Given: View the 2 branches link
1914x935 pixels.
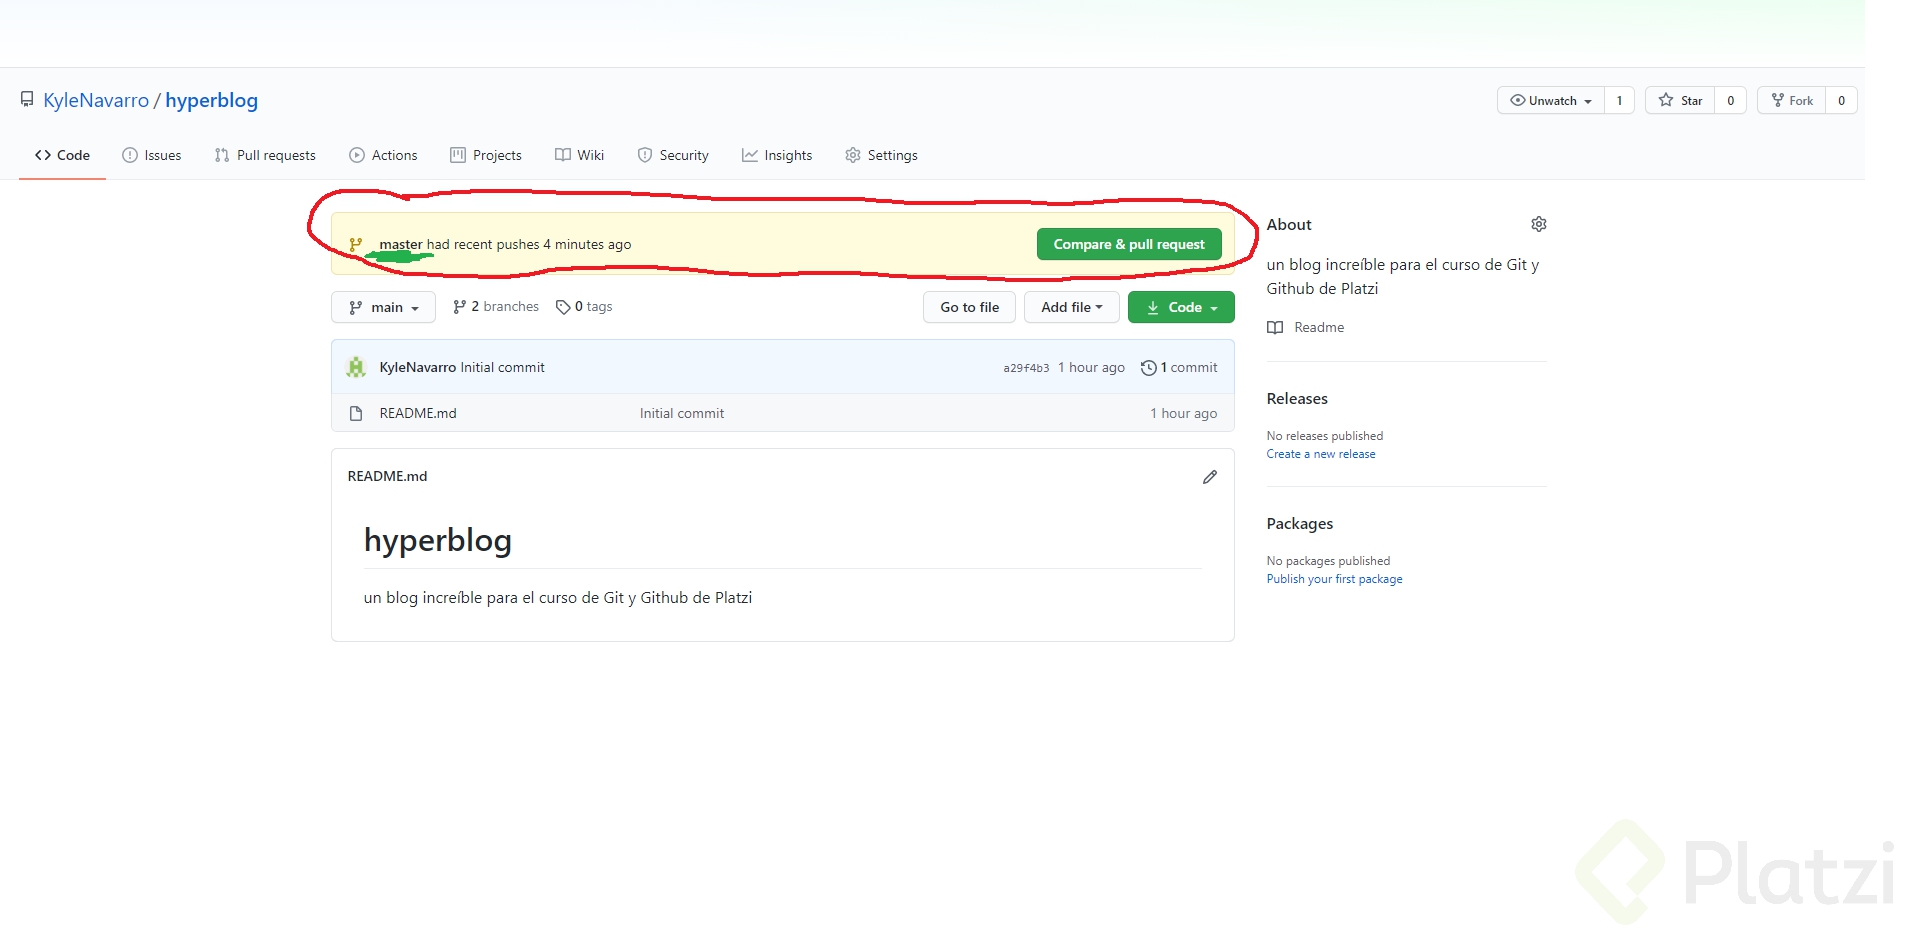Looking at the screenshot, I should [x=496, y=306].
